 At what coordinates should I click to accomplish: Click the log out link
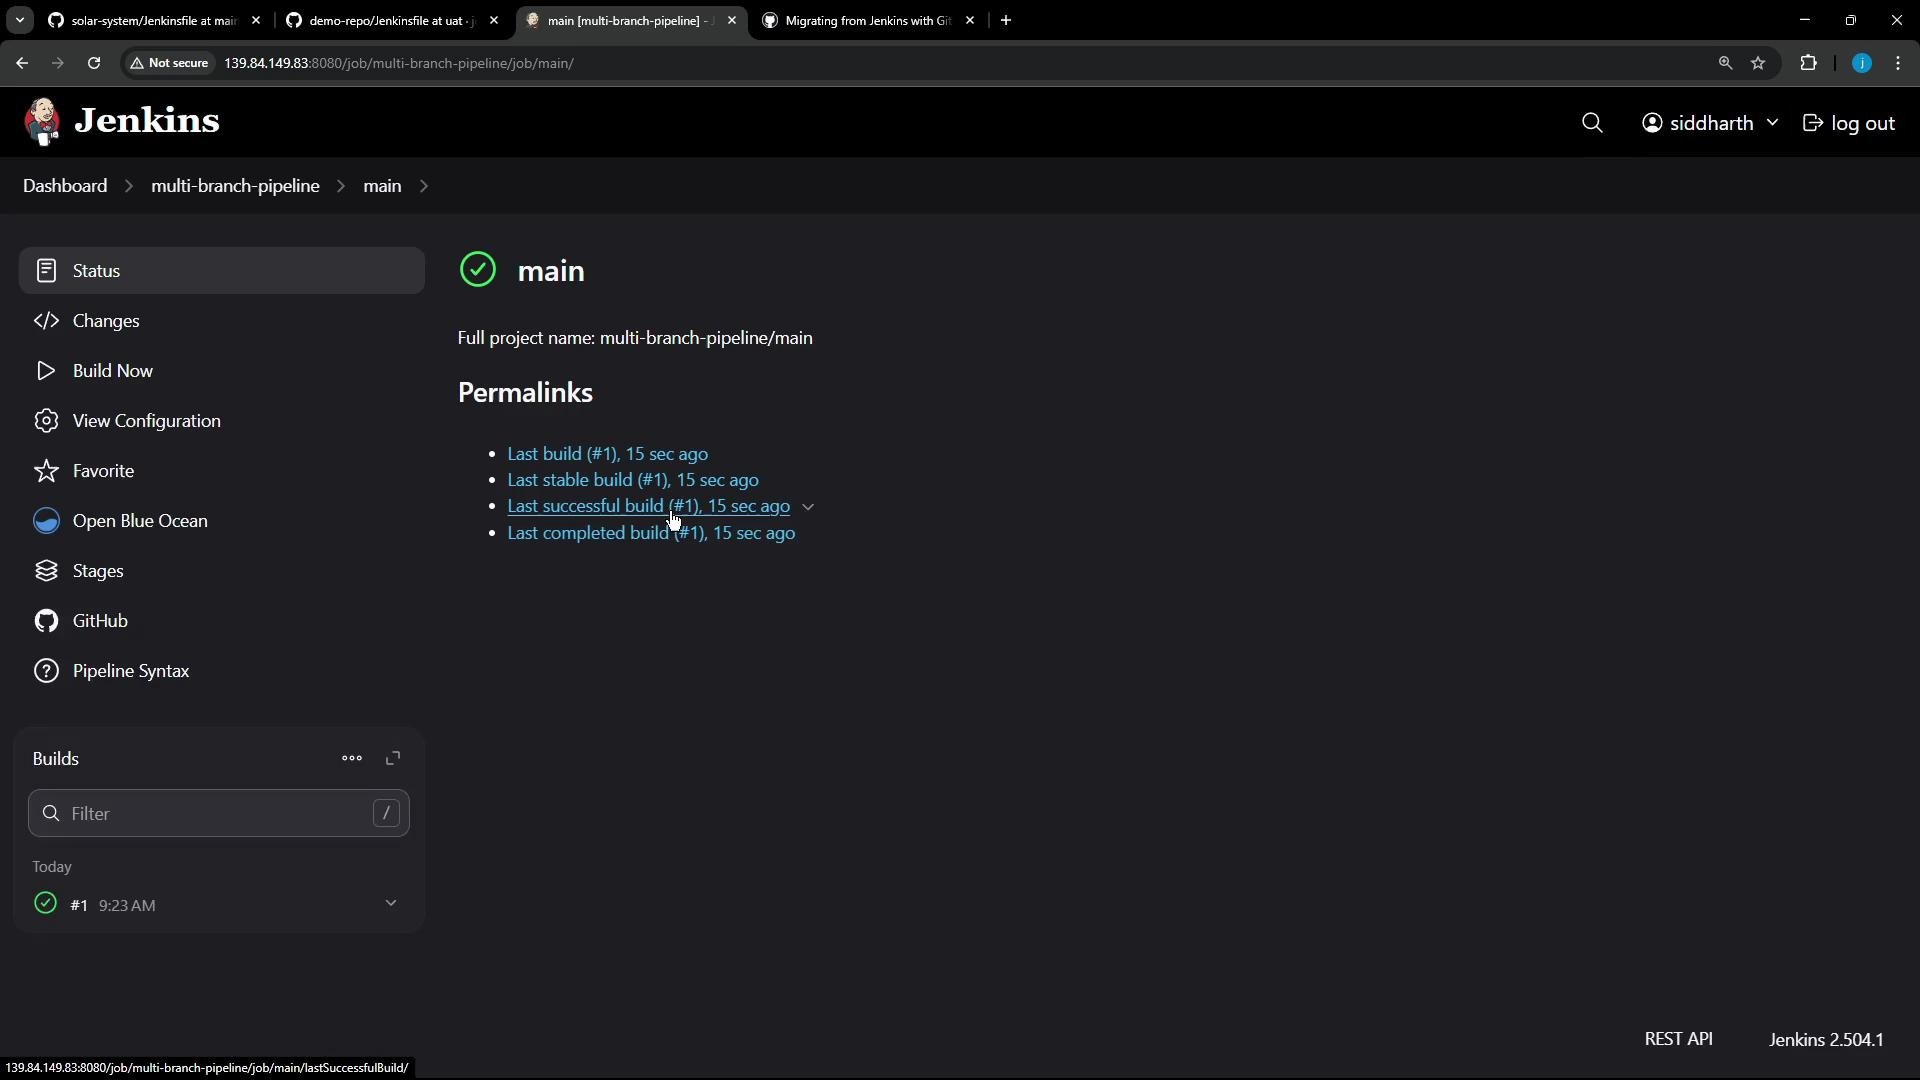click(1849, 123)
